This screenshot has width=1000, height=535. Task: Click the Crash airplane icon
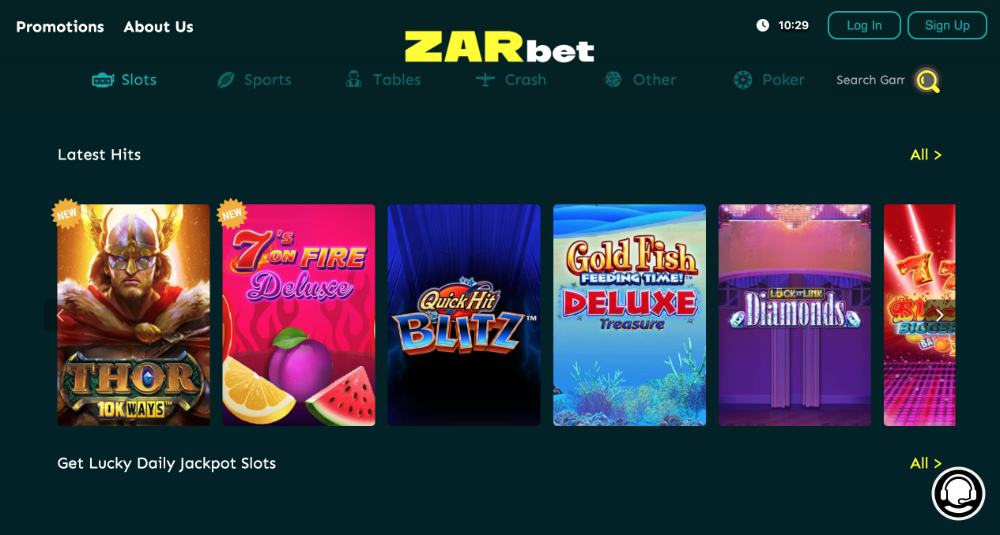pyautogui.click(x=485, y=80)
